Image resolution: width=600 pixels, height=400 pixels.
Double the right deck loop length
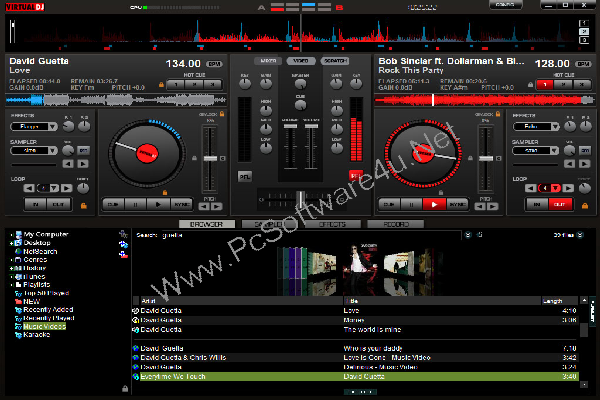(568, 188)
